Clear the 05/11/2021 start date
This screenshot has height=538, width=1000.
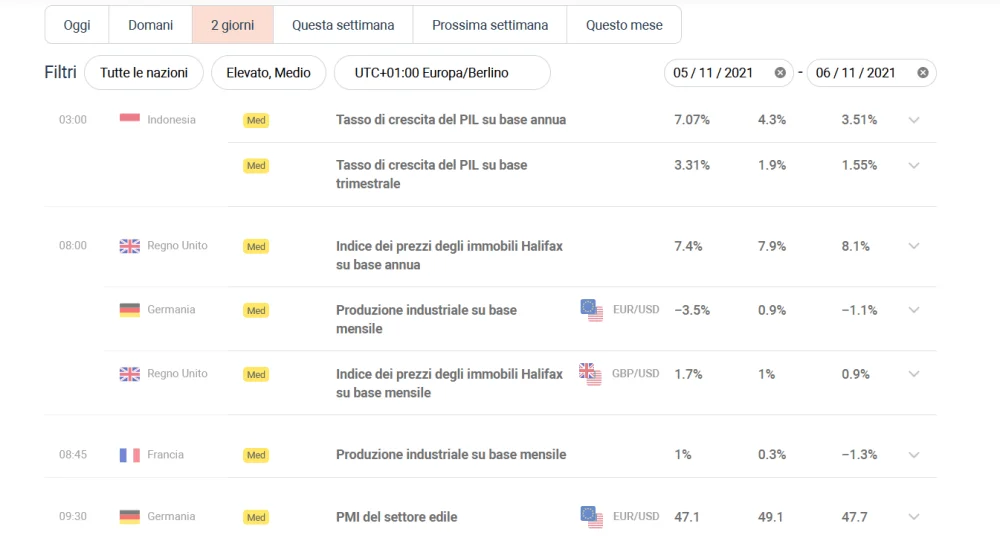[780, 73]
